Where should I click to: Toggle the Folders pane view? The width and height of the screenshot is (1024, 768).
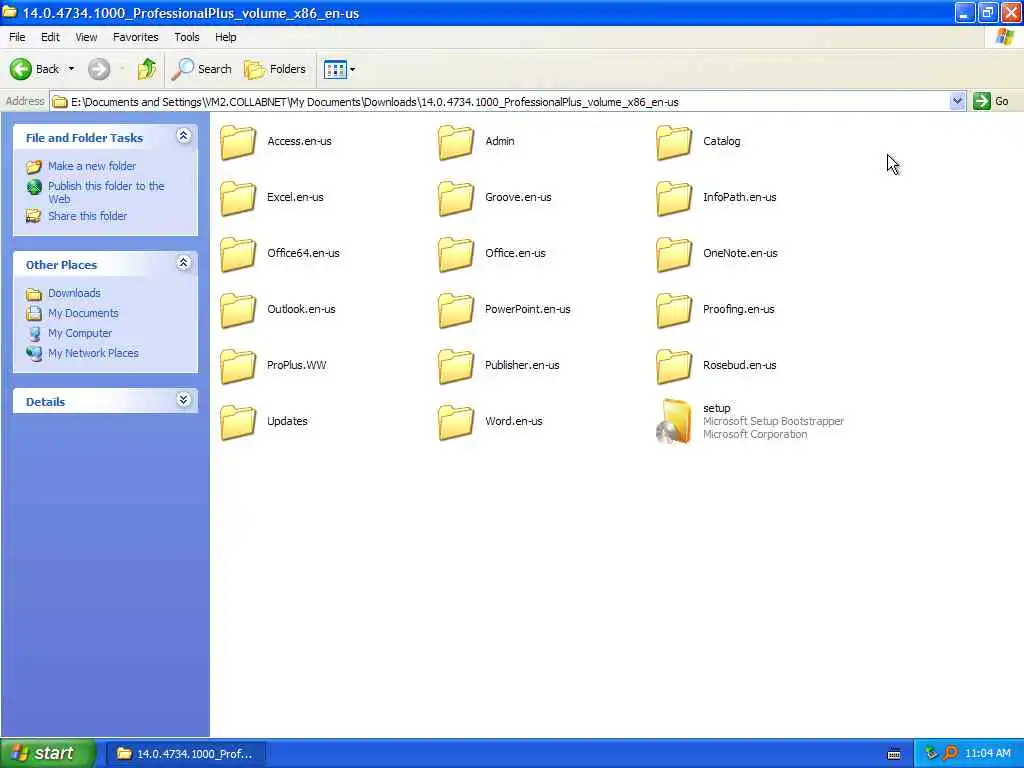click(275, 69)
